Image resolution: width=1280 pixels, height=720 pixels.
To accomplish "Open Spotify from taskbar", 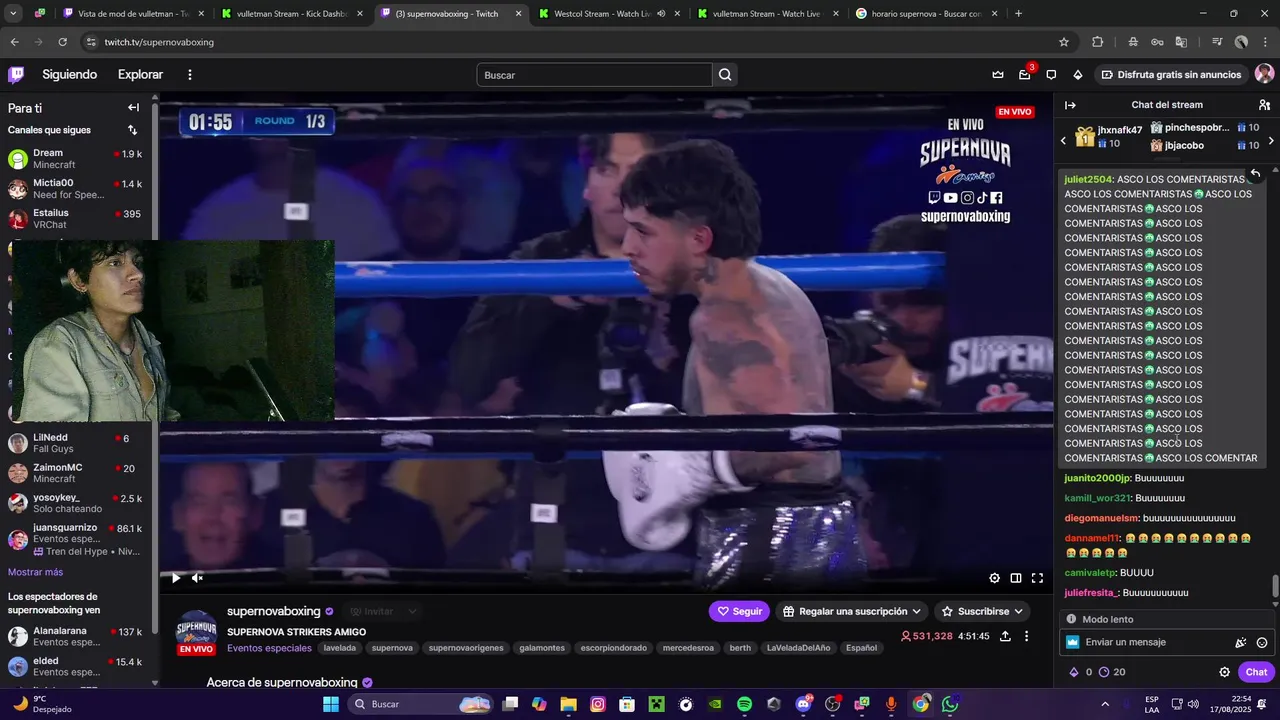I will click(x=744, y=704).
